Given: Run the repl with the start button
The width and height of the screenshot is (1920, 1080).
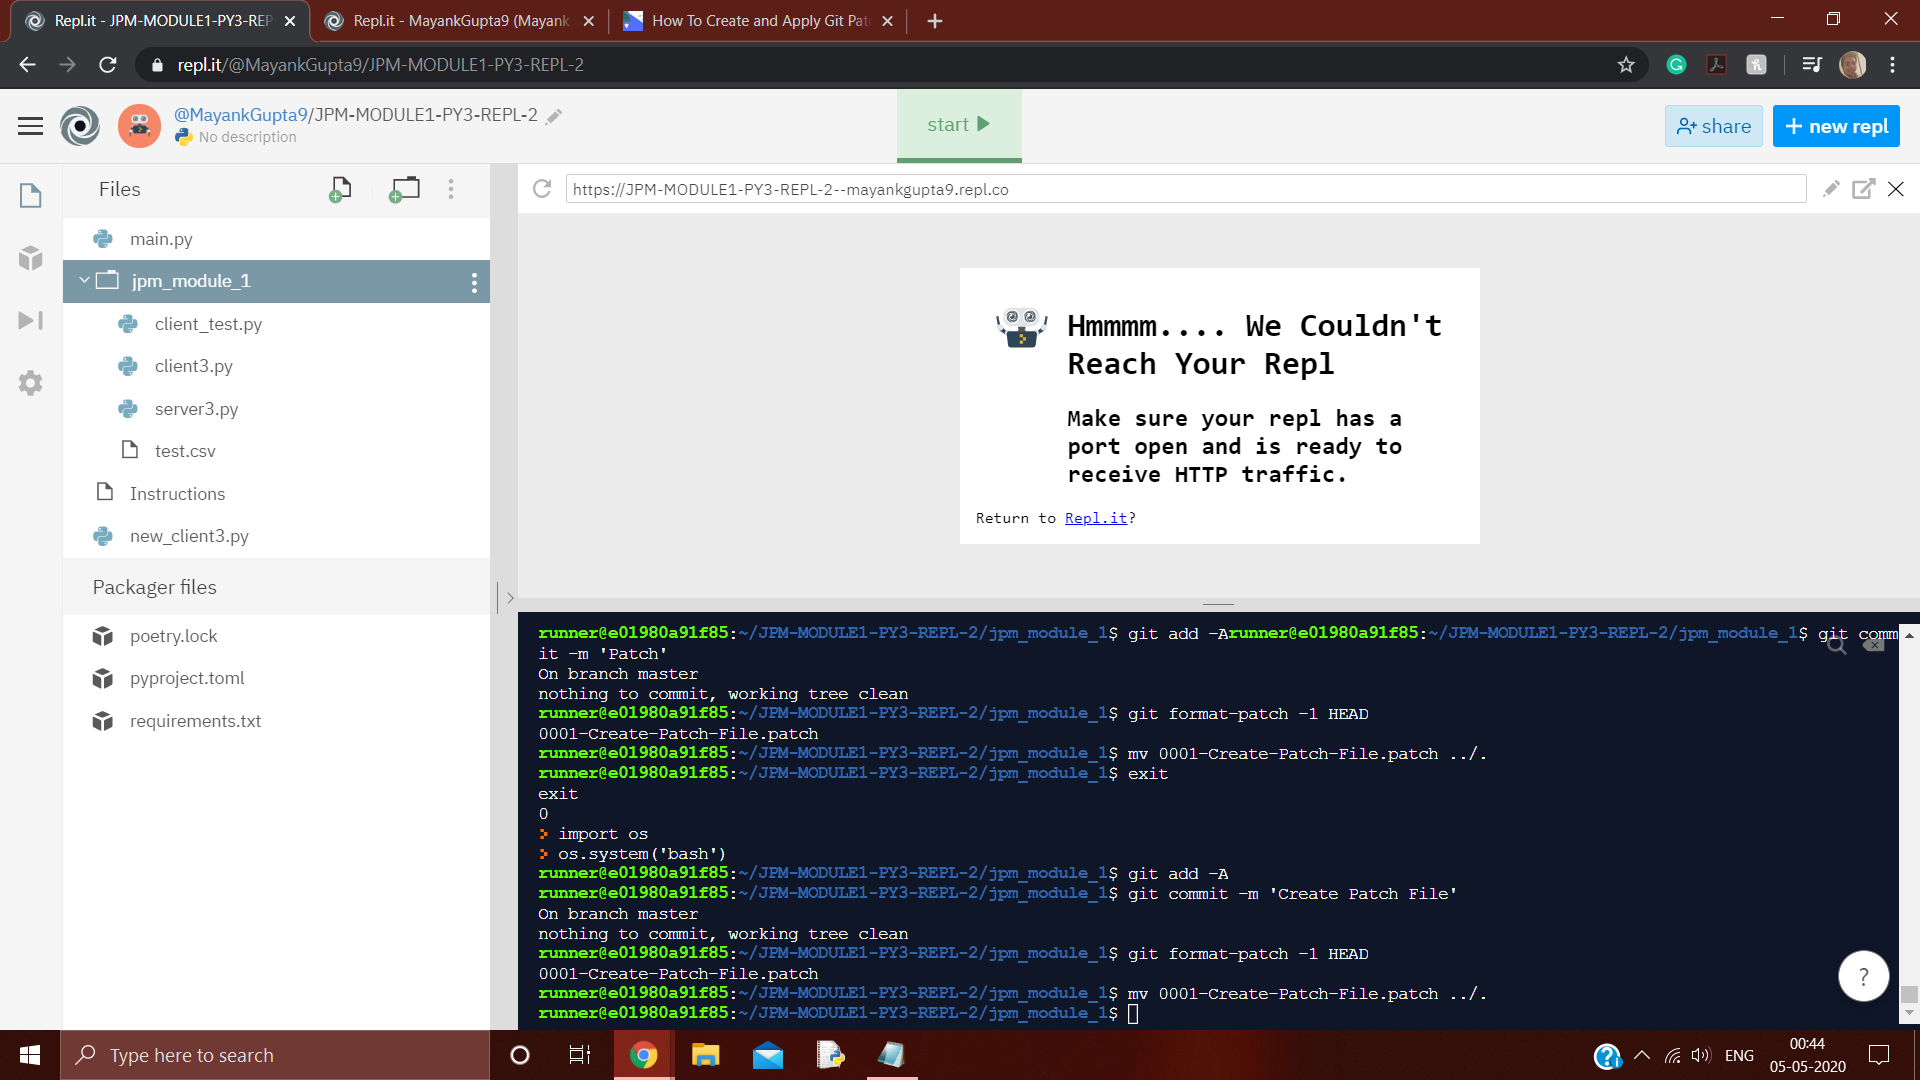Looking at the screenshot, I should tap(957, 125).
